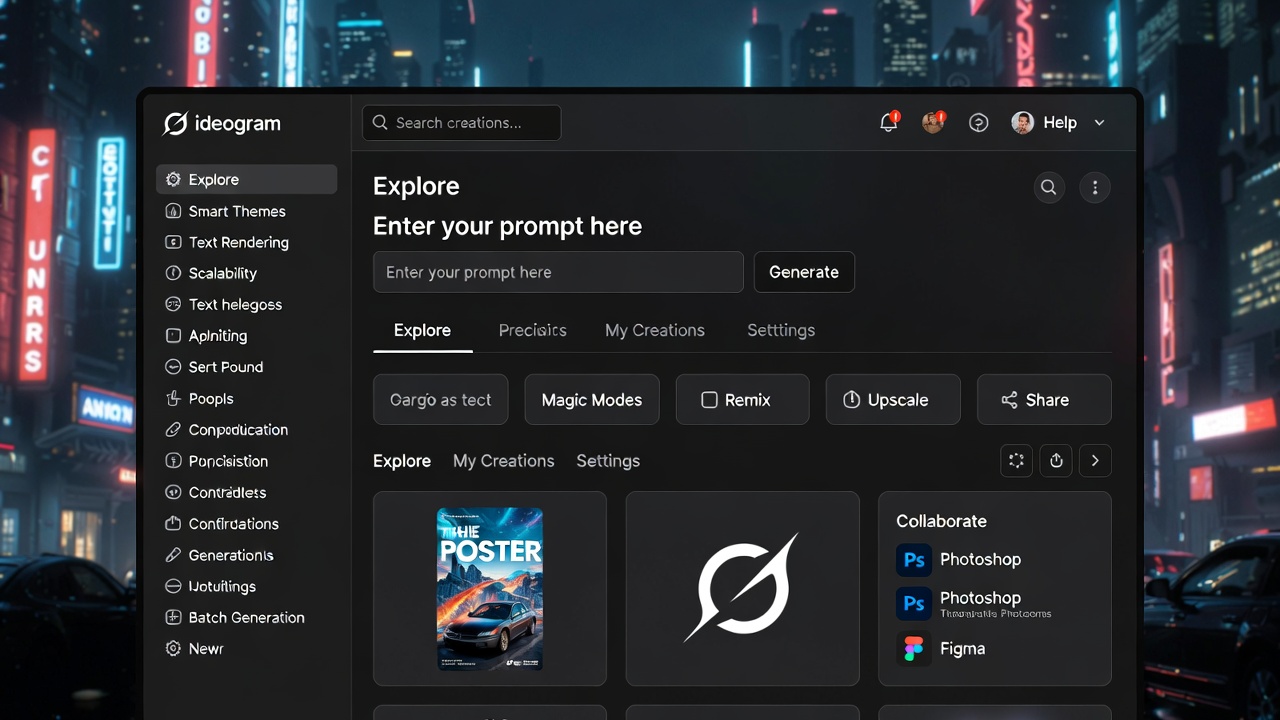
Task: Click the magnifier icon beside Explore heading
Action: (1048, 187)
